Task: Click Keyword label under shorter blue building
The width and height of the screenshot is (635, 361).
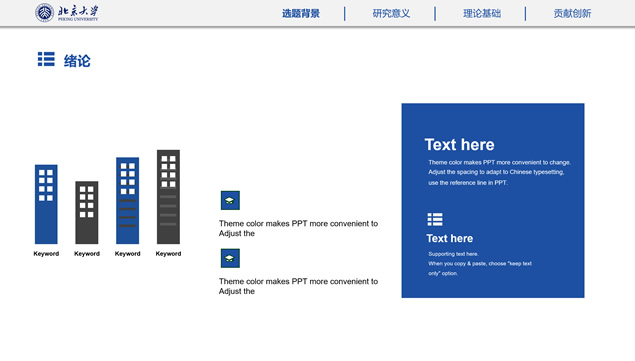Action: [x=46, y=254]
